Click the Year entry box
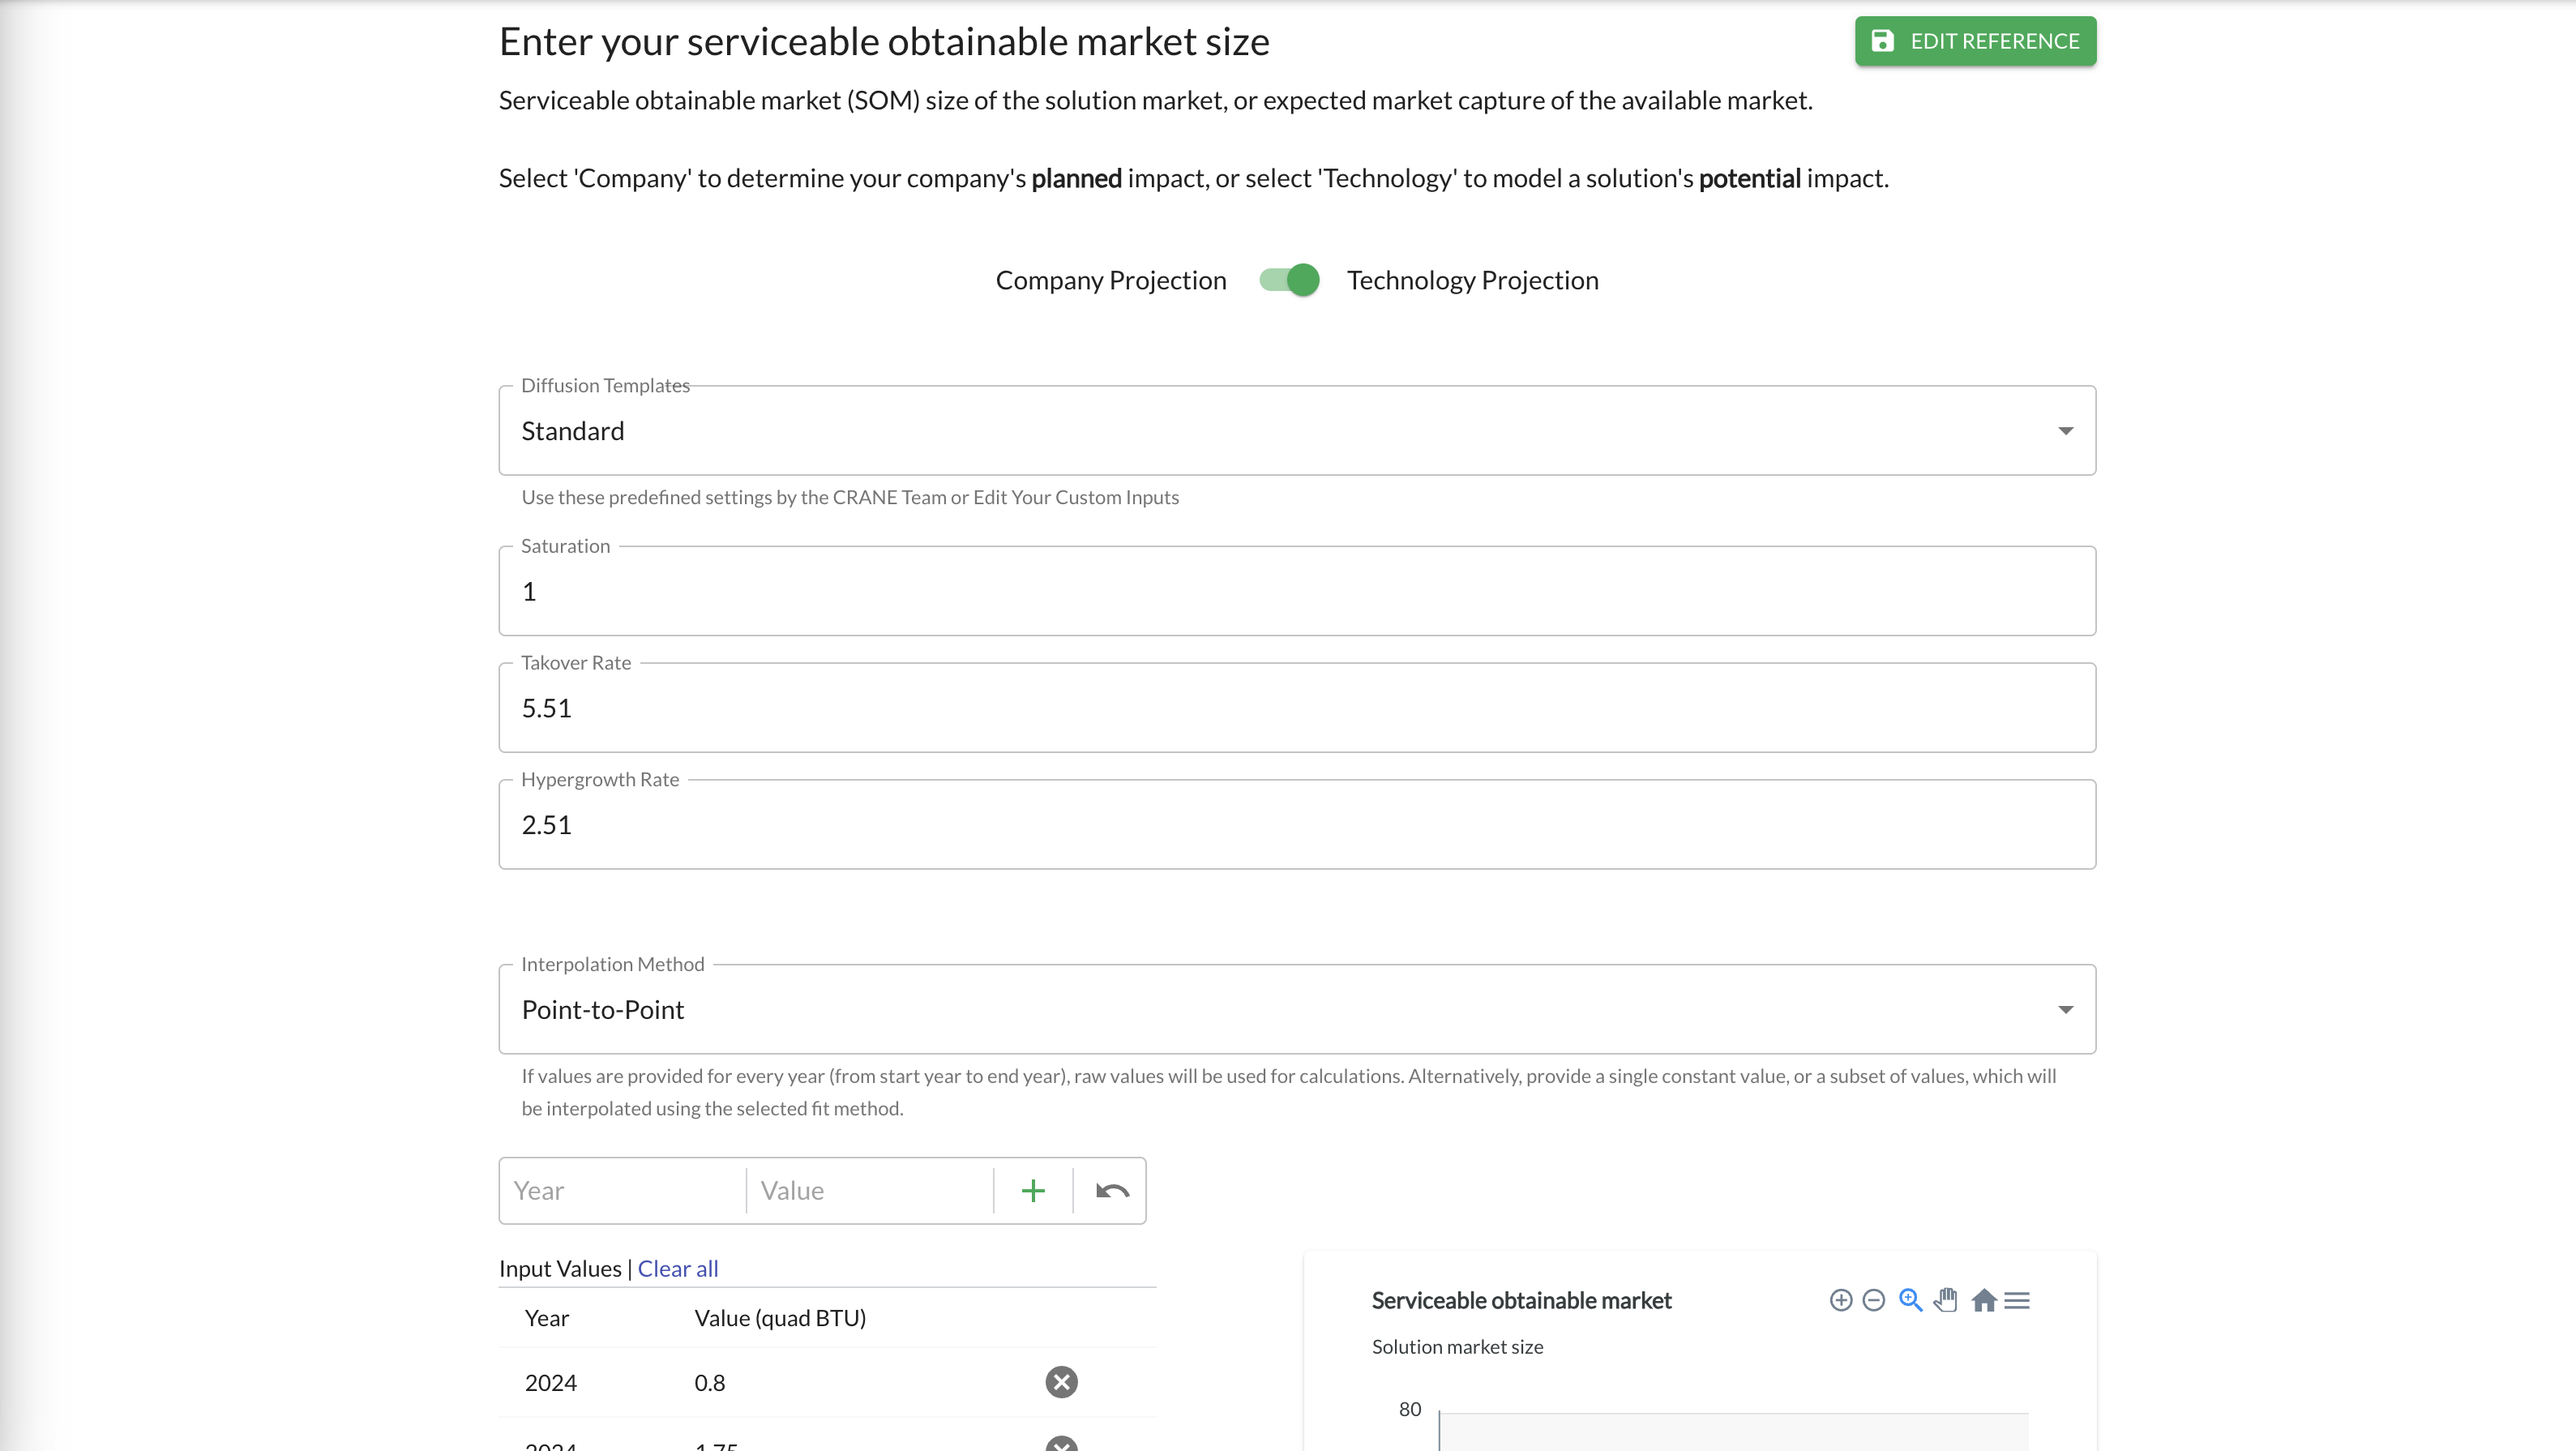 [622, 1191]
